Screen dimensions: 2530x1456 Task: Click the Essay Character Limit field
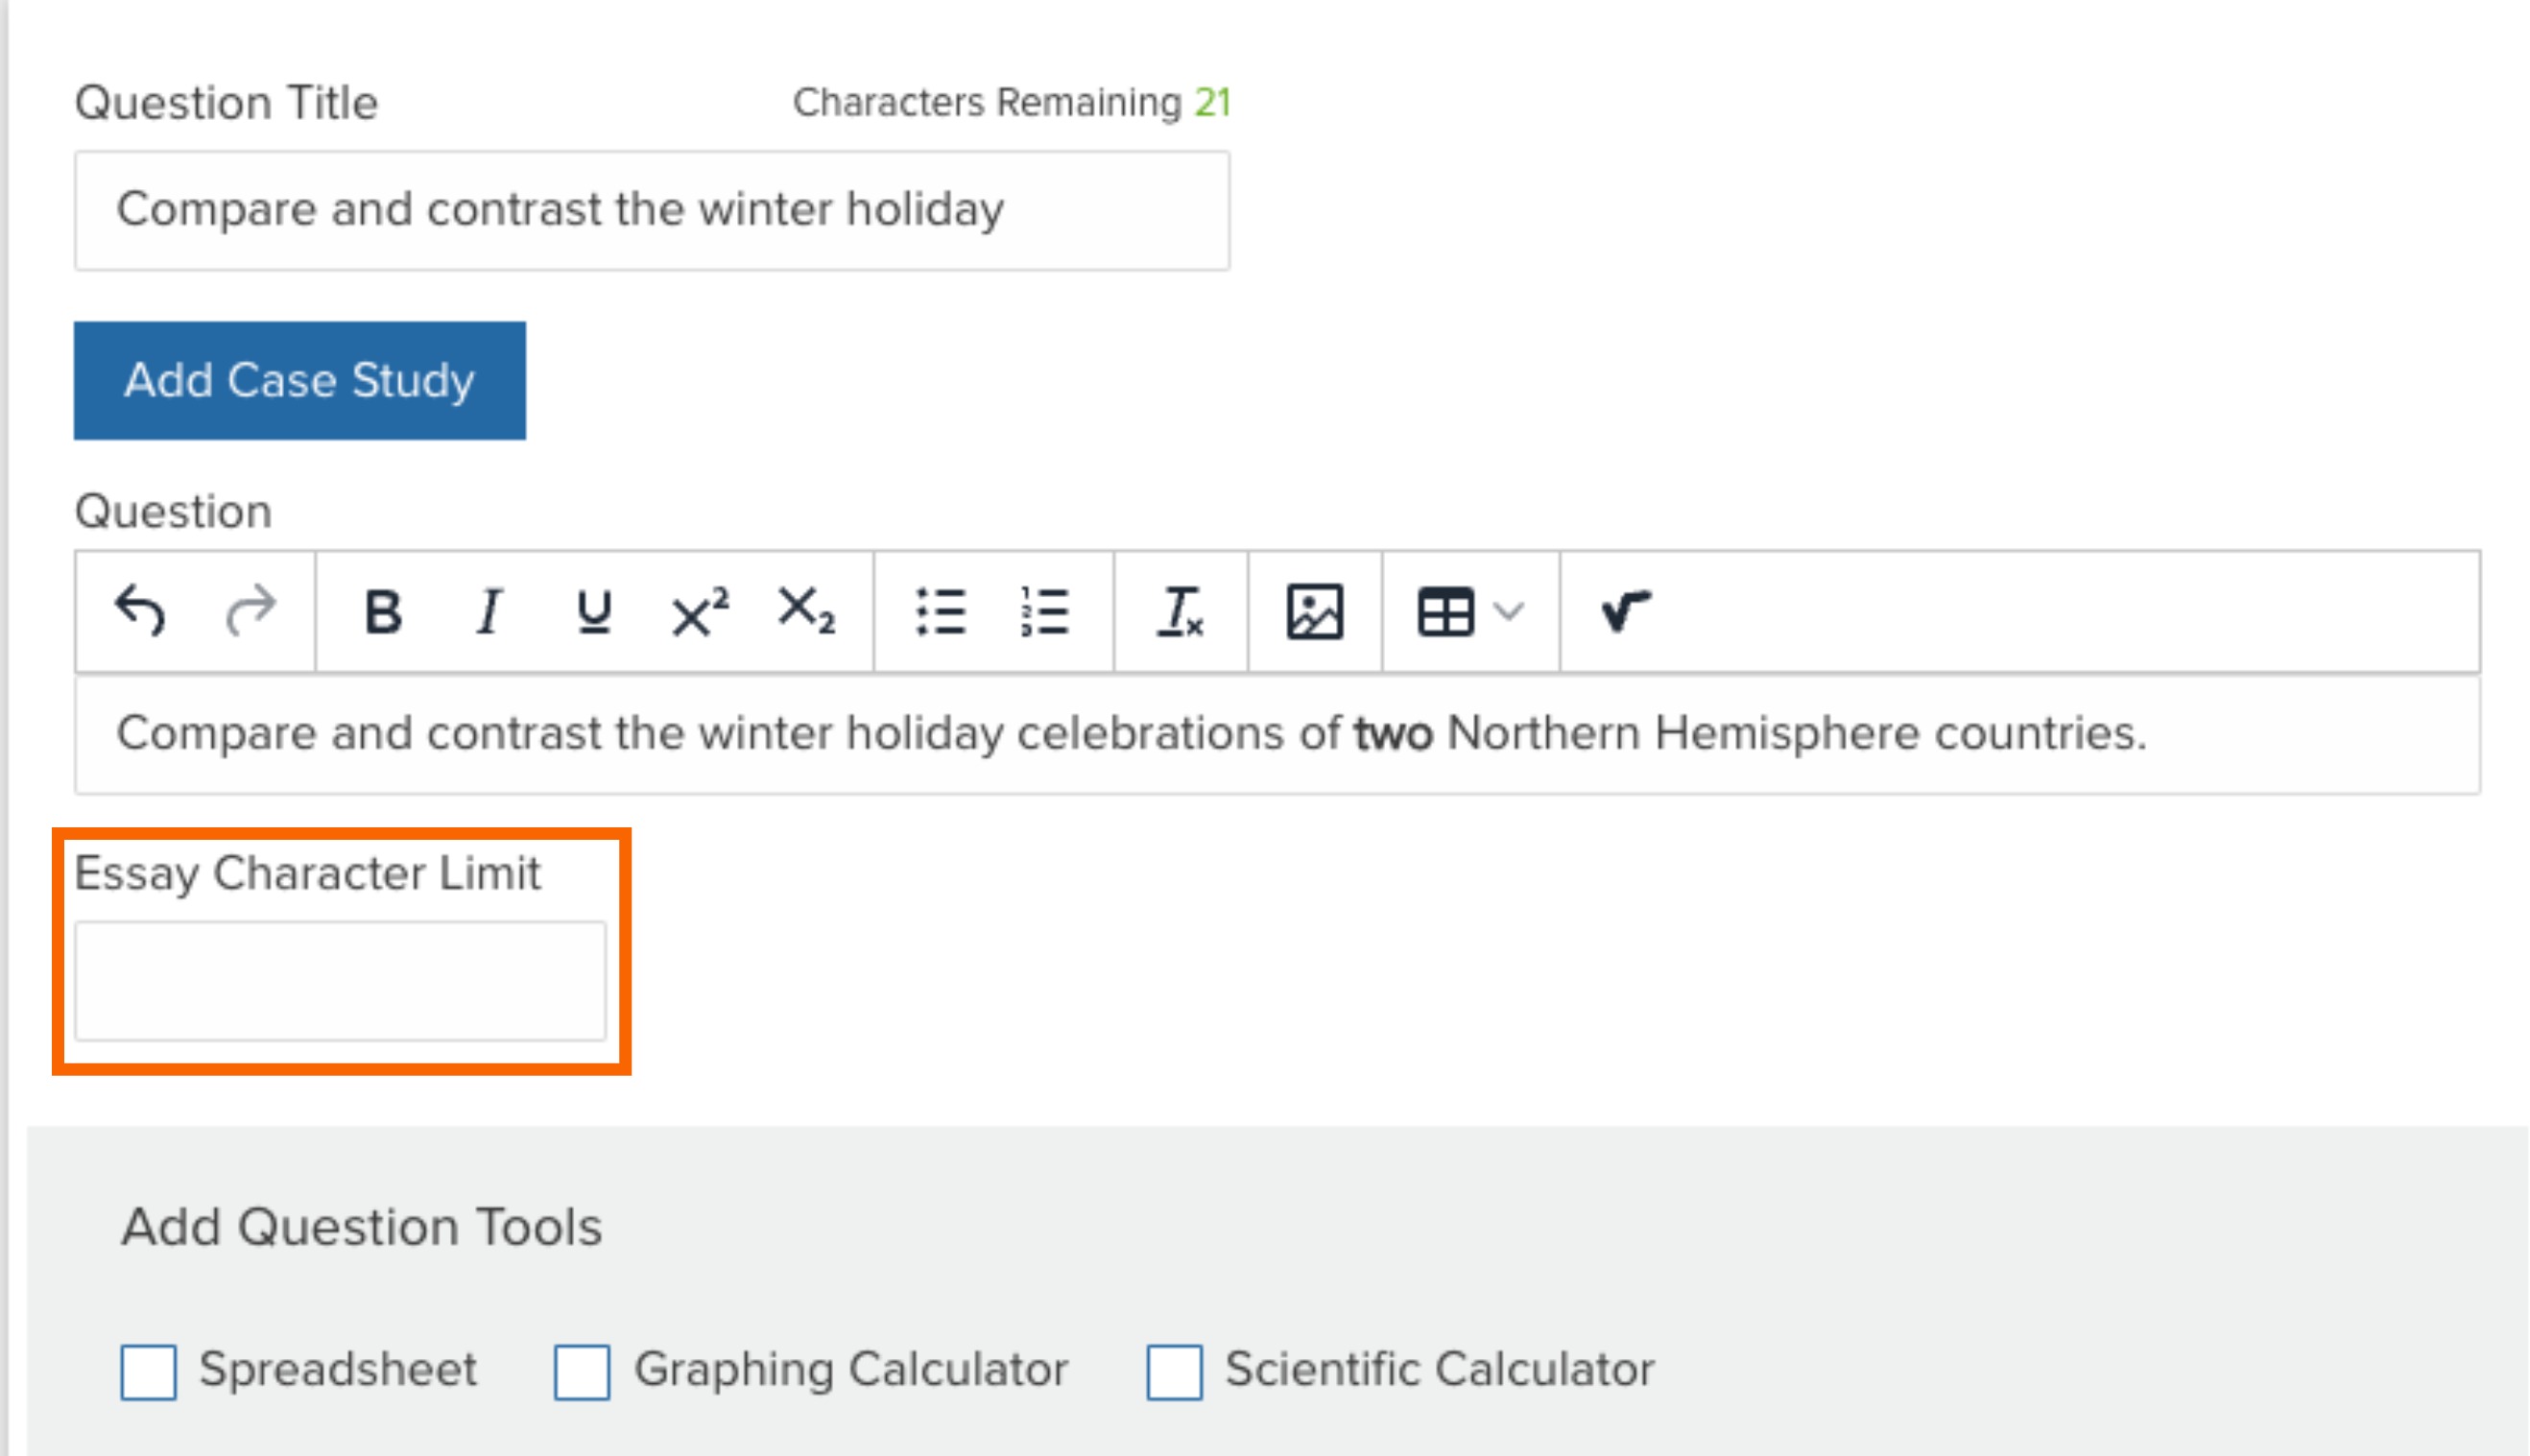click(340, 981)
